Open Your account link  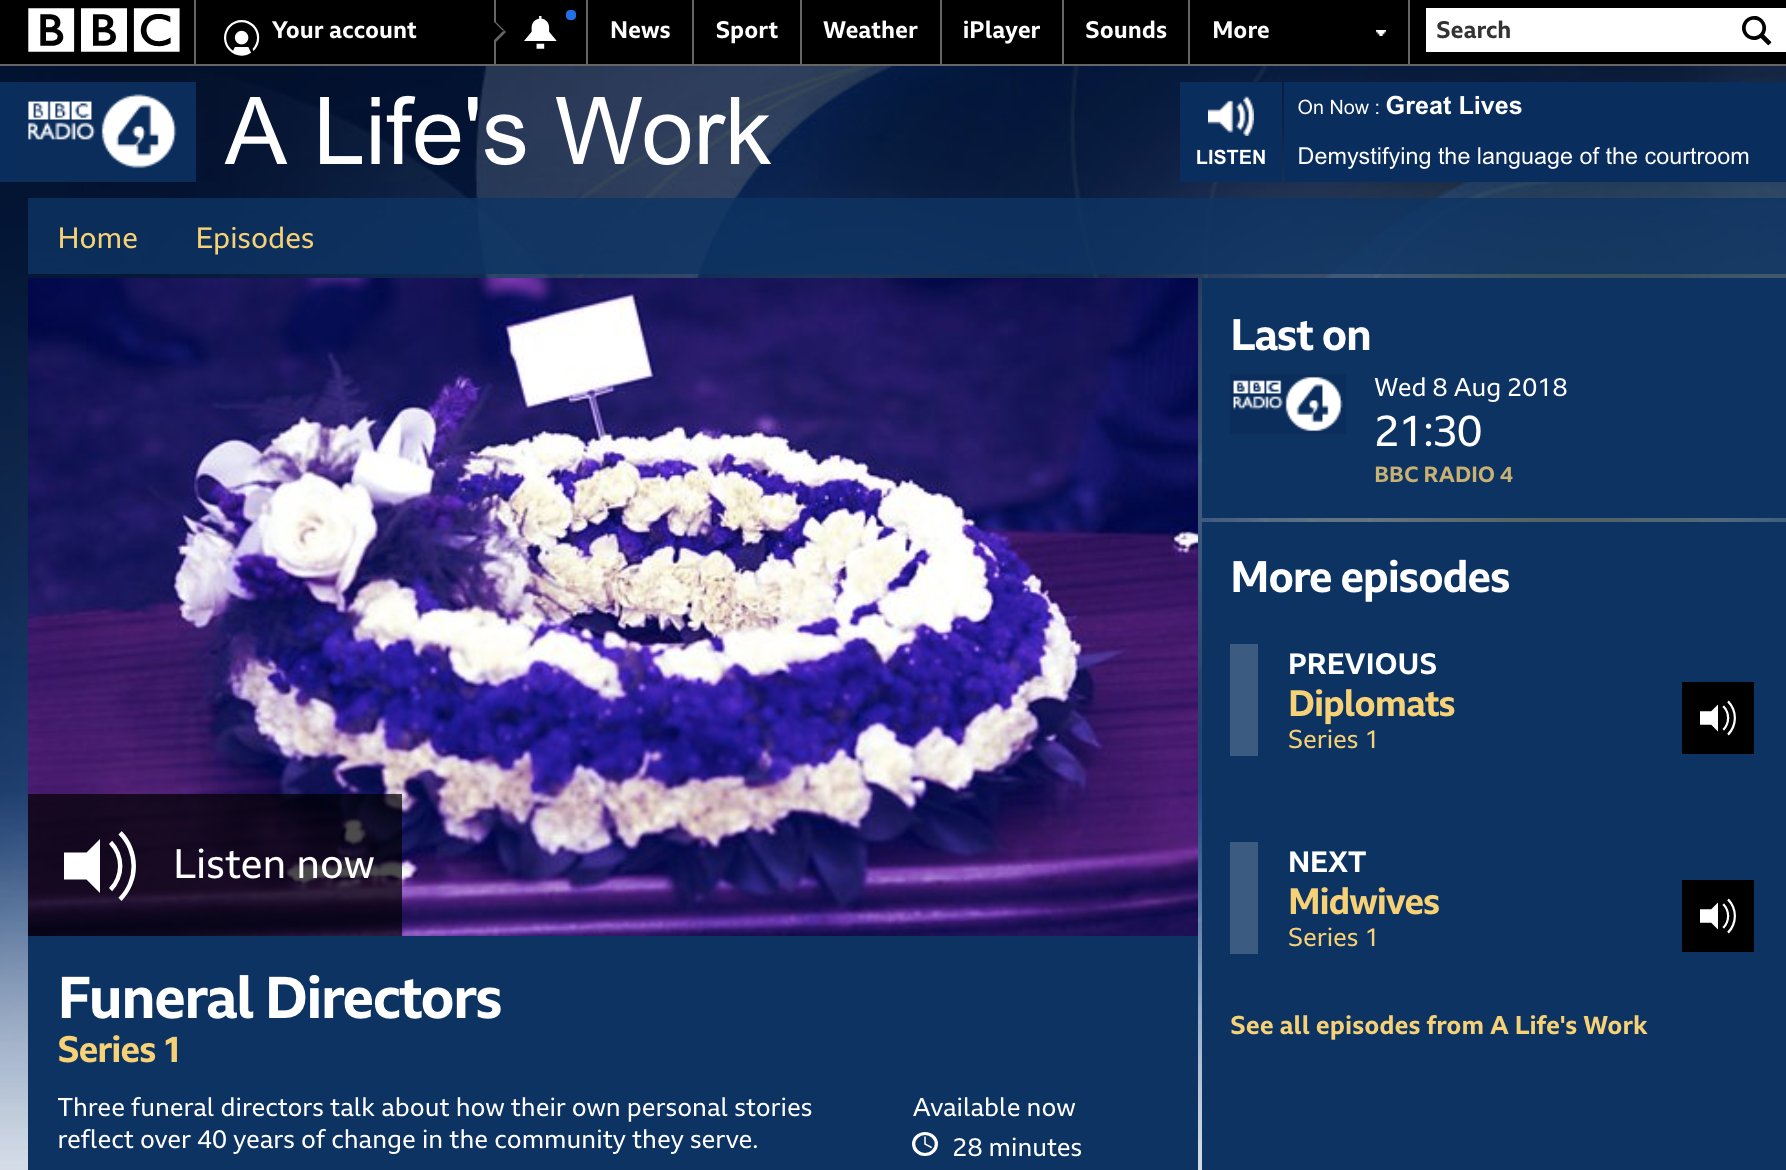pyautogui.click(x=344, y=31)
